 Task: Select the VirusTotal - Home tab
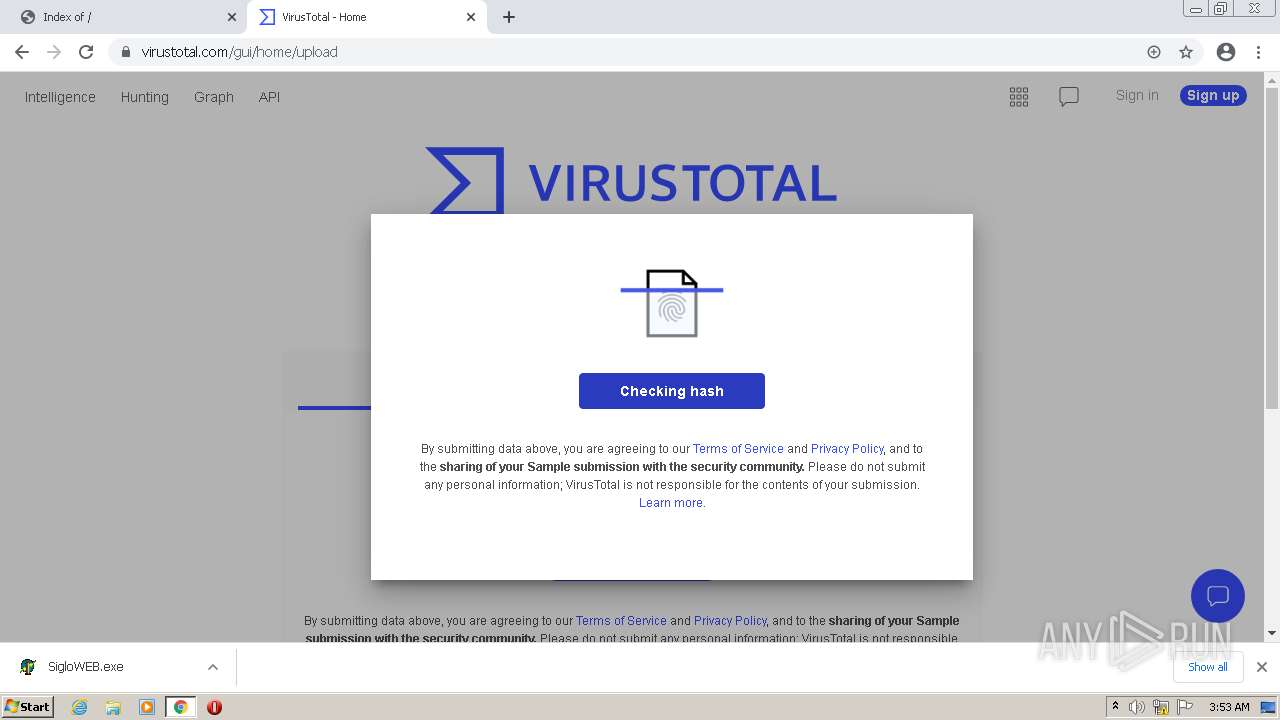pos(367,17)
